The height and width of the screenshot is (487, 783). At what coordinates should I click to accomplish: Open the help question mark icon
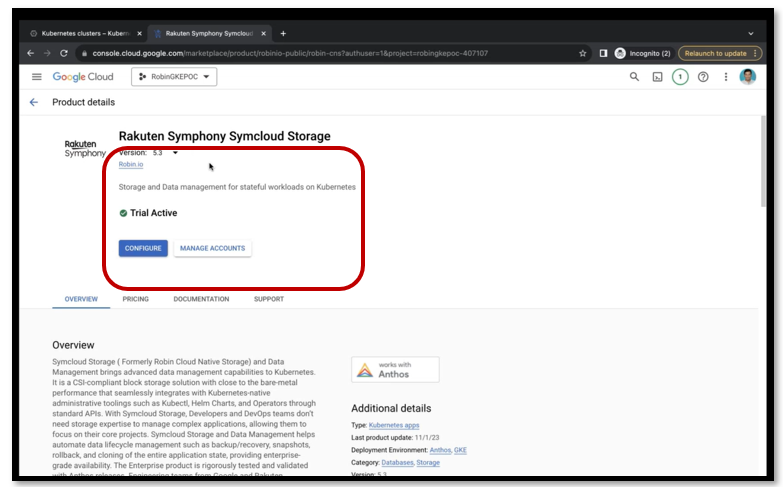703,76
